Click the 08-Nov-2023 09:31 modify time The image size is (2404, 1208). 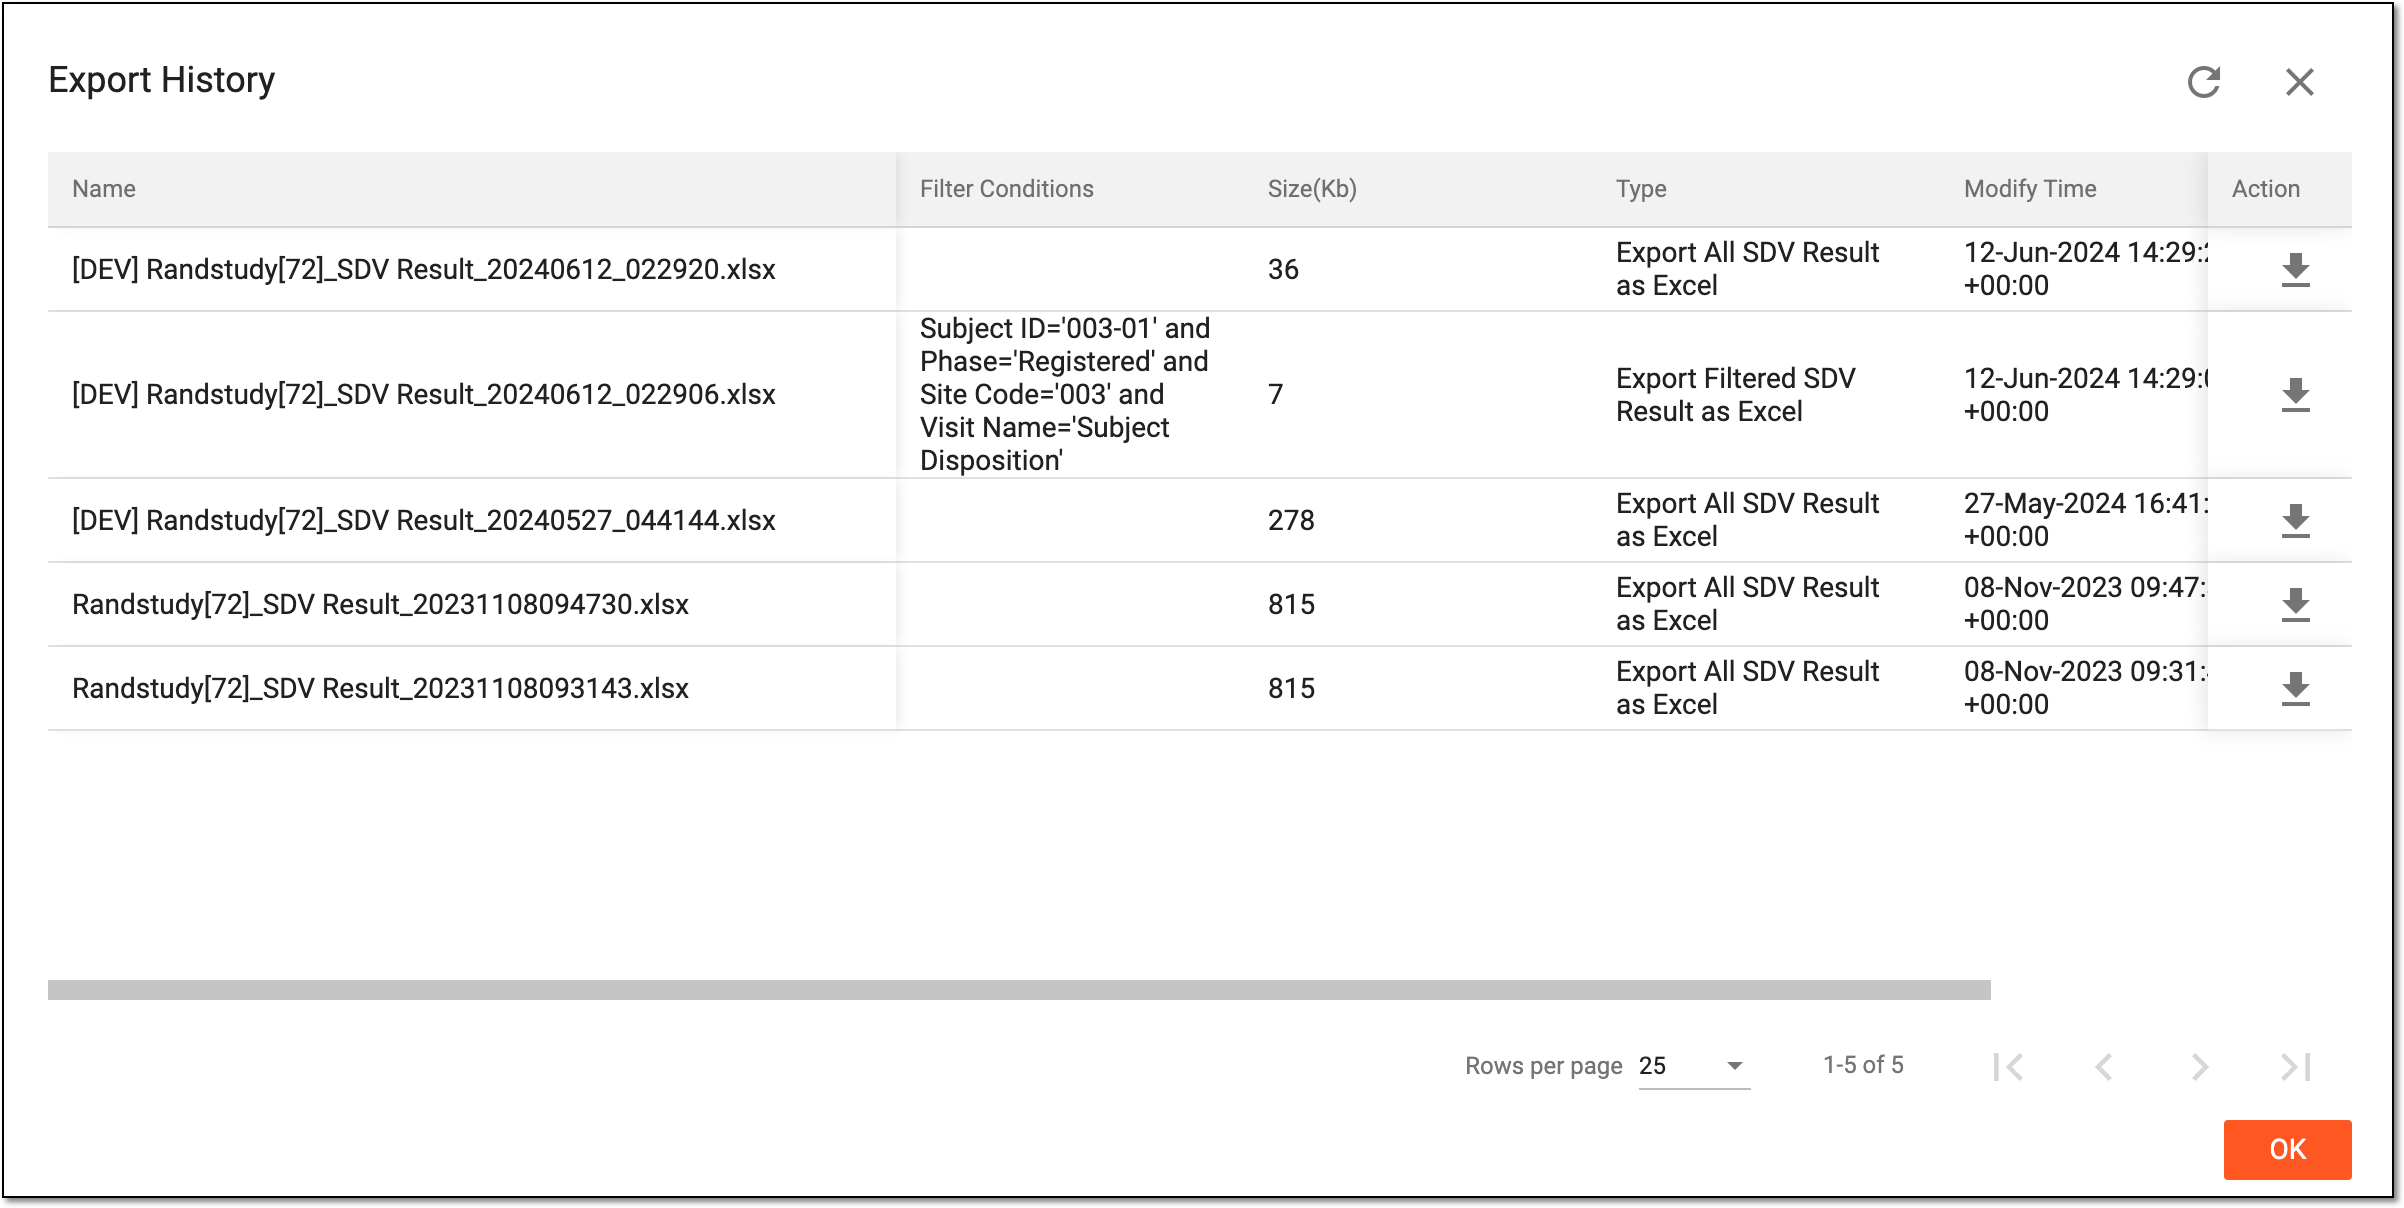[x=2086, y=688]
